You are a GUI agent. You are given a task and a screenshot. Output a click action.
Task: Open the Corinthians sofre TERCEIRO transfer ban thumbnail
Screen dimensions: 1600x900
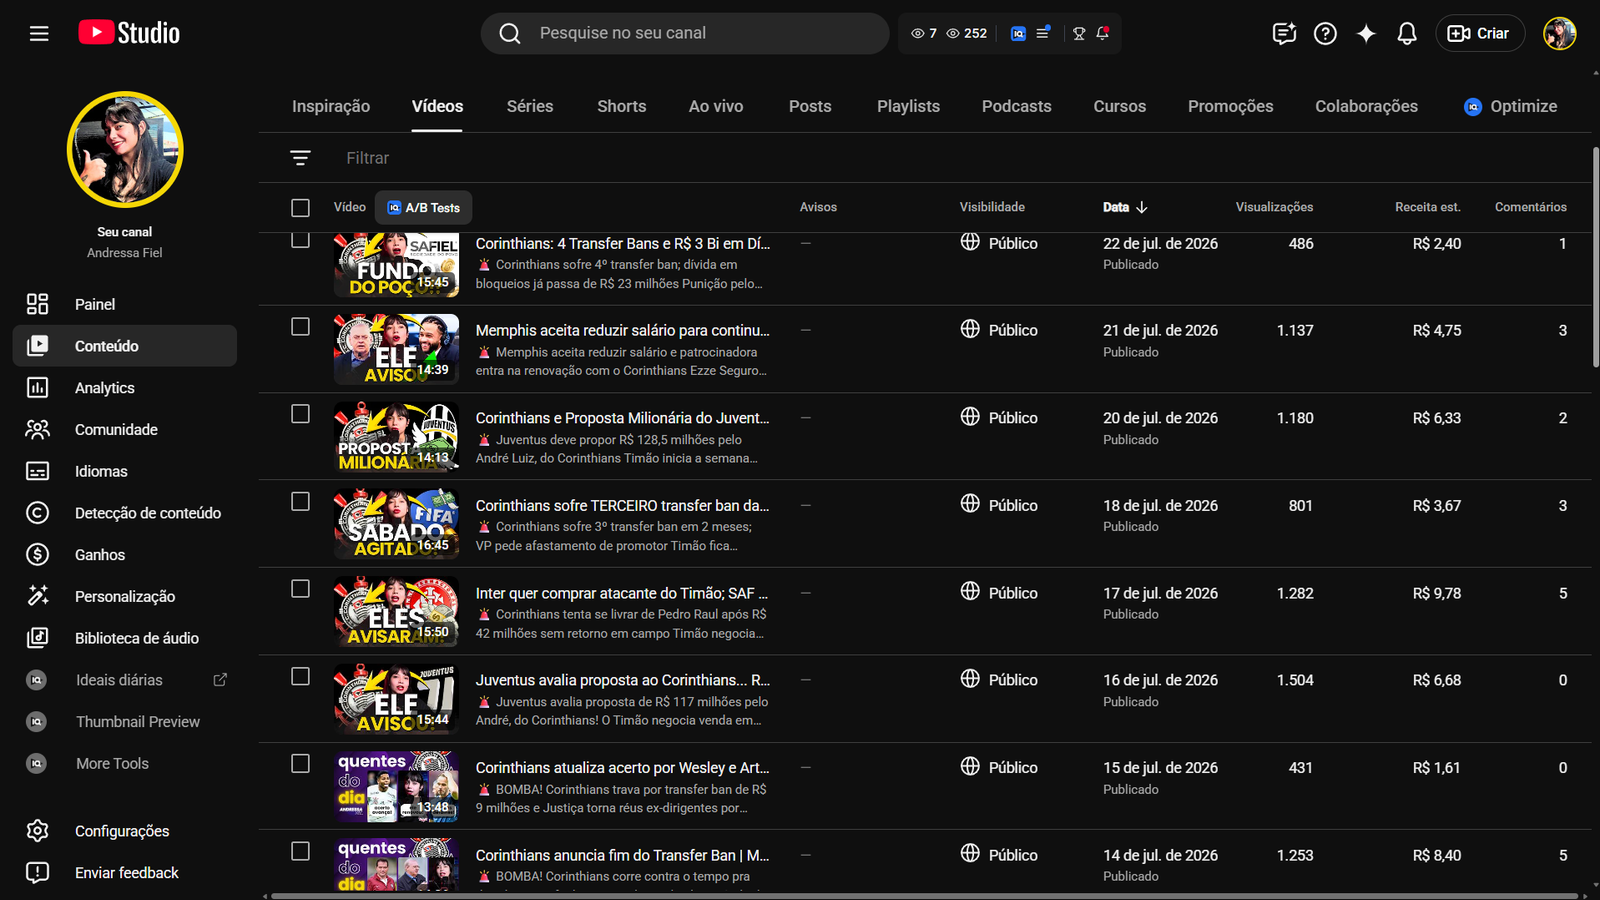397,524
